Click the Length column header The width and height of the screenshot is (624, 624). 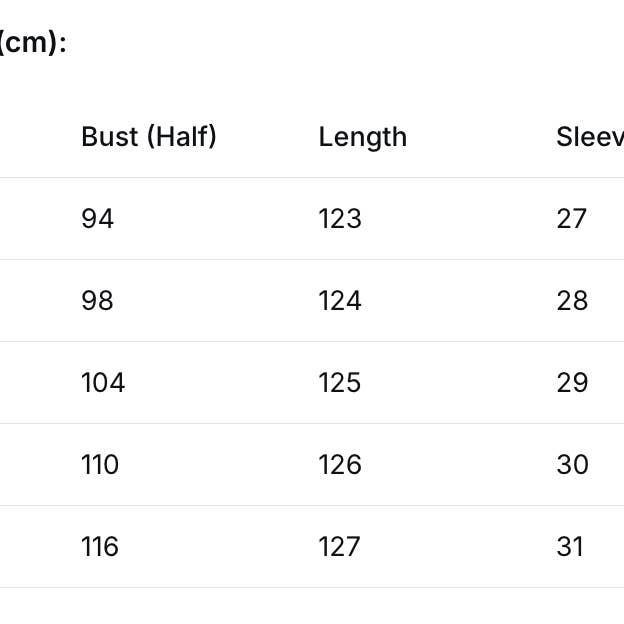point(362,137)
